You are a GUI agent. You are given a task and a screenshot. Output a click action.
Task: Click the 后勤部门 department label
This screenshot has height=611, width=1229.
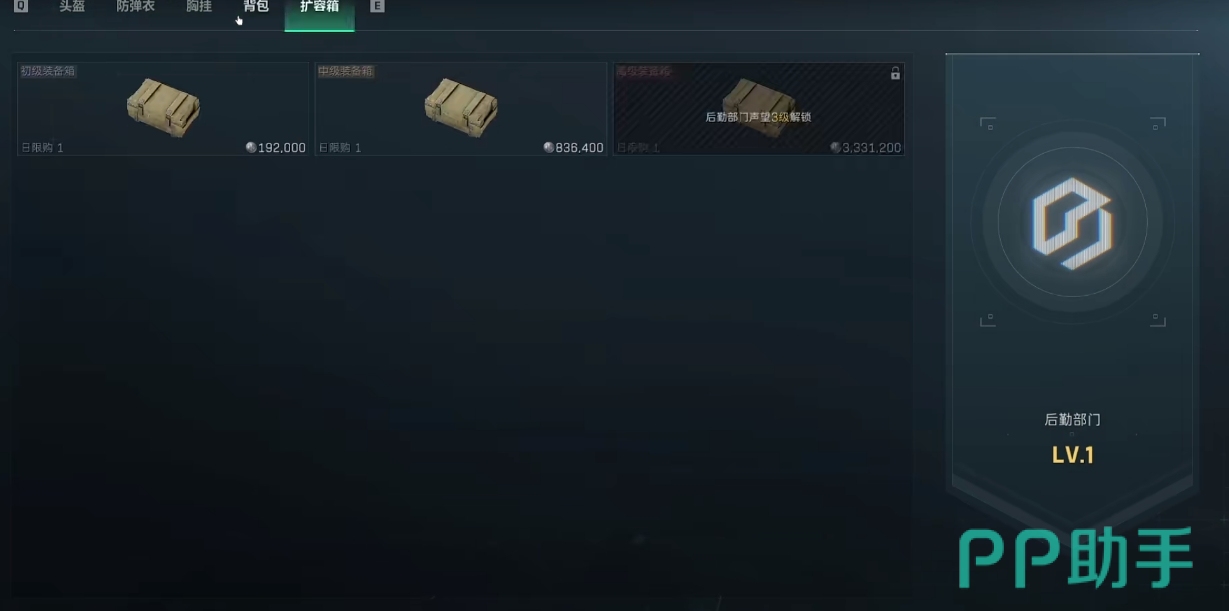pos(1072,420)
